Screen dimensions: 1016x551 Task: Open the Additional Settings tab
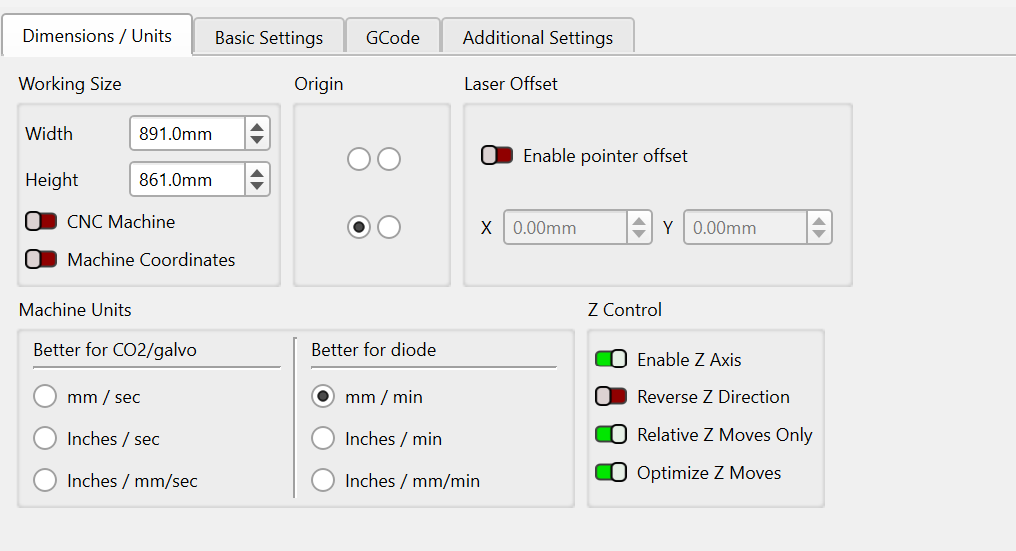click(537, 38)
